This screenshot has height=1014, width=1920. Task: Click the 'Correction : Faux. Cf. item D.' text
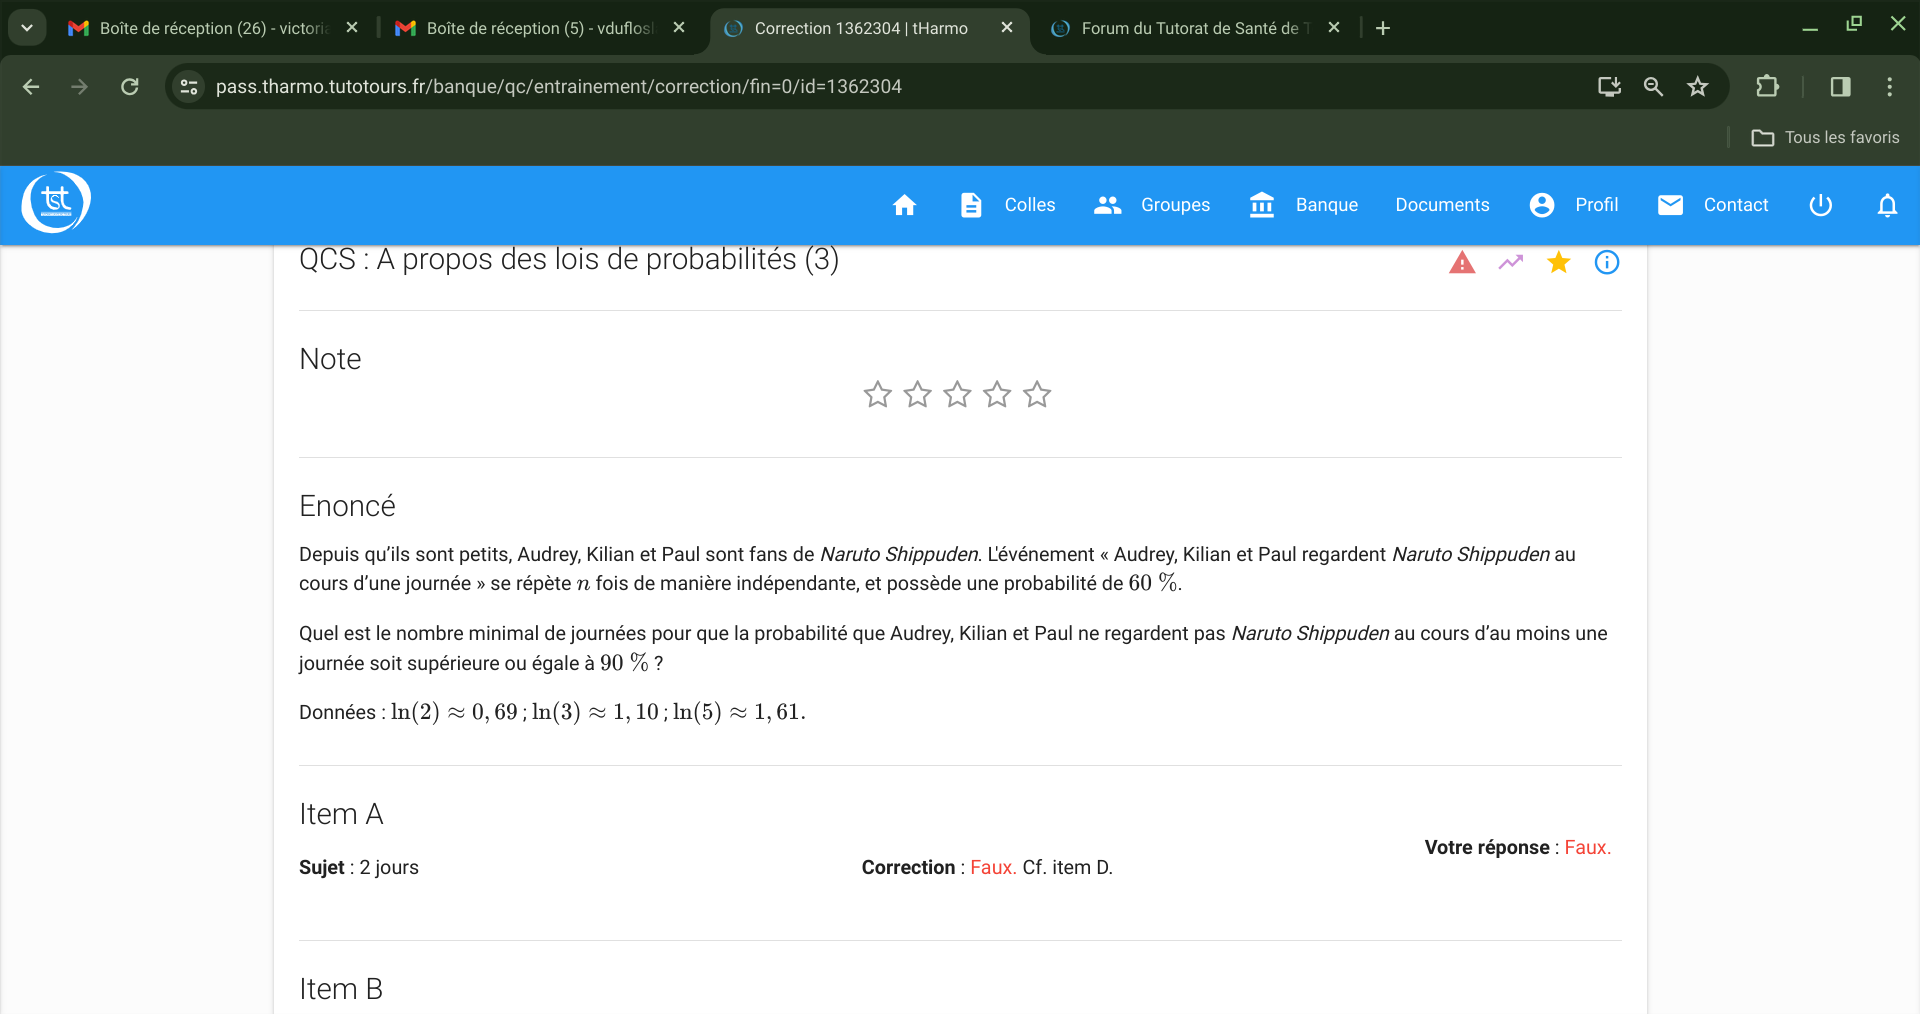click(987, 867)
